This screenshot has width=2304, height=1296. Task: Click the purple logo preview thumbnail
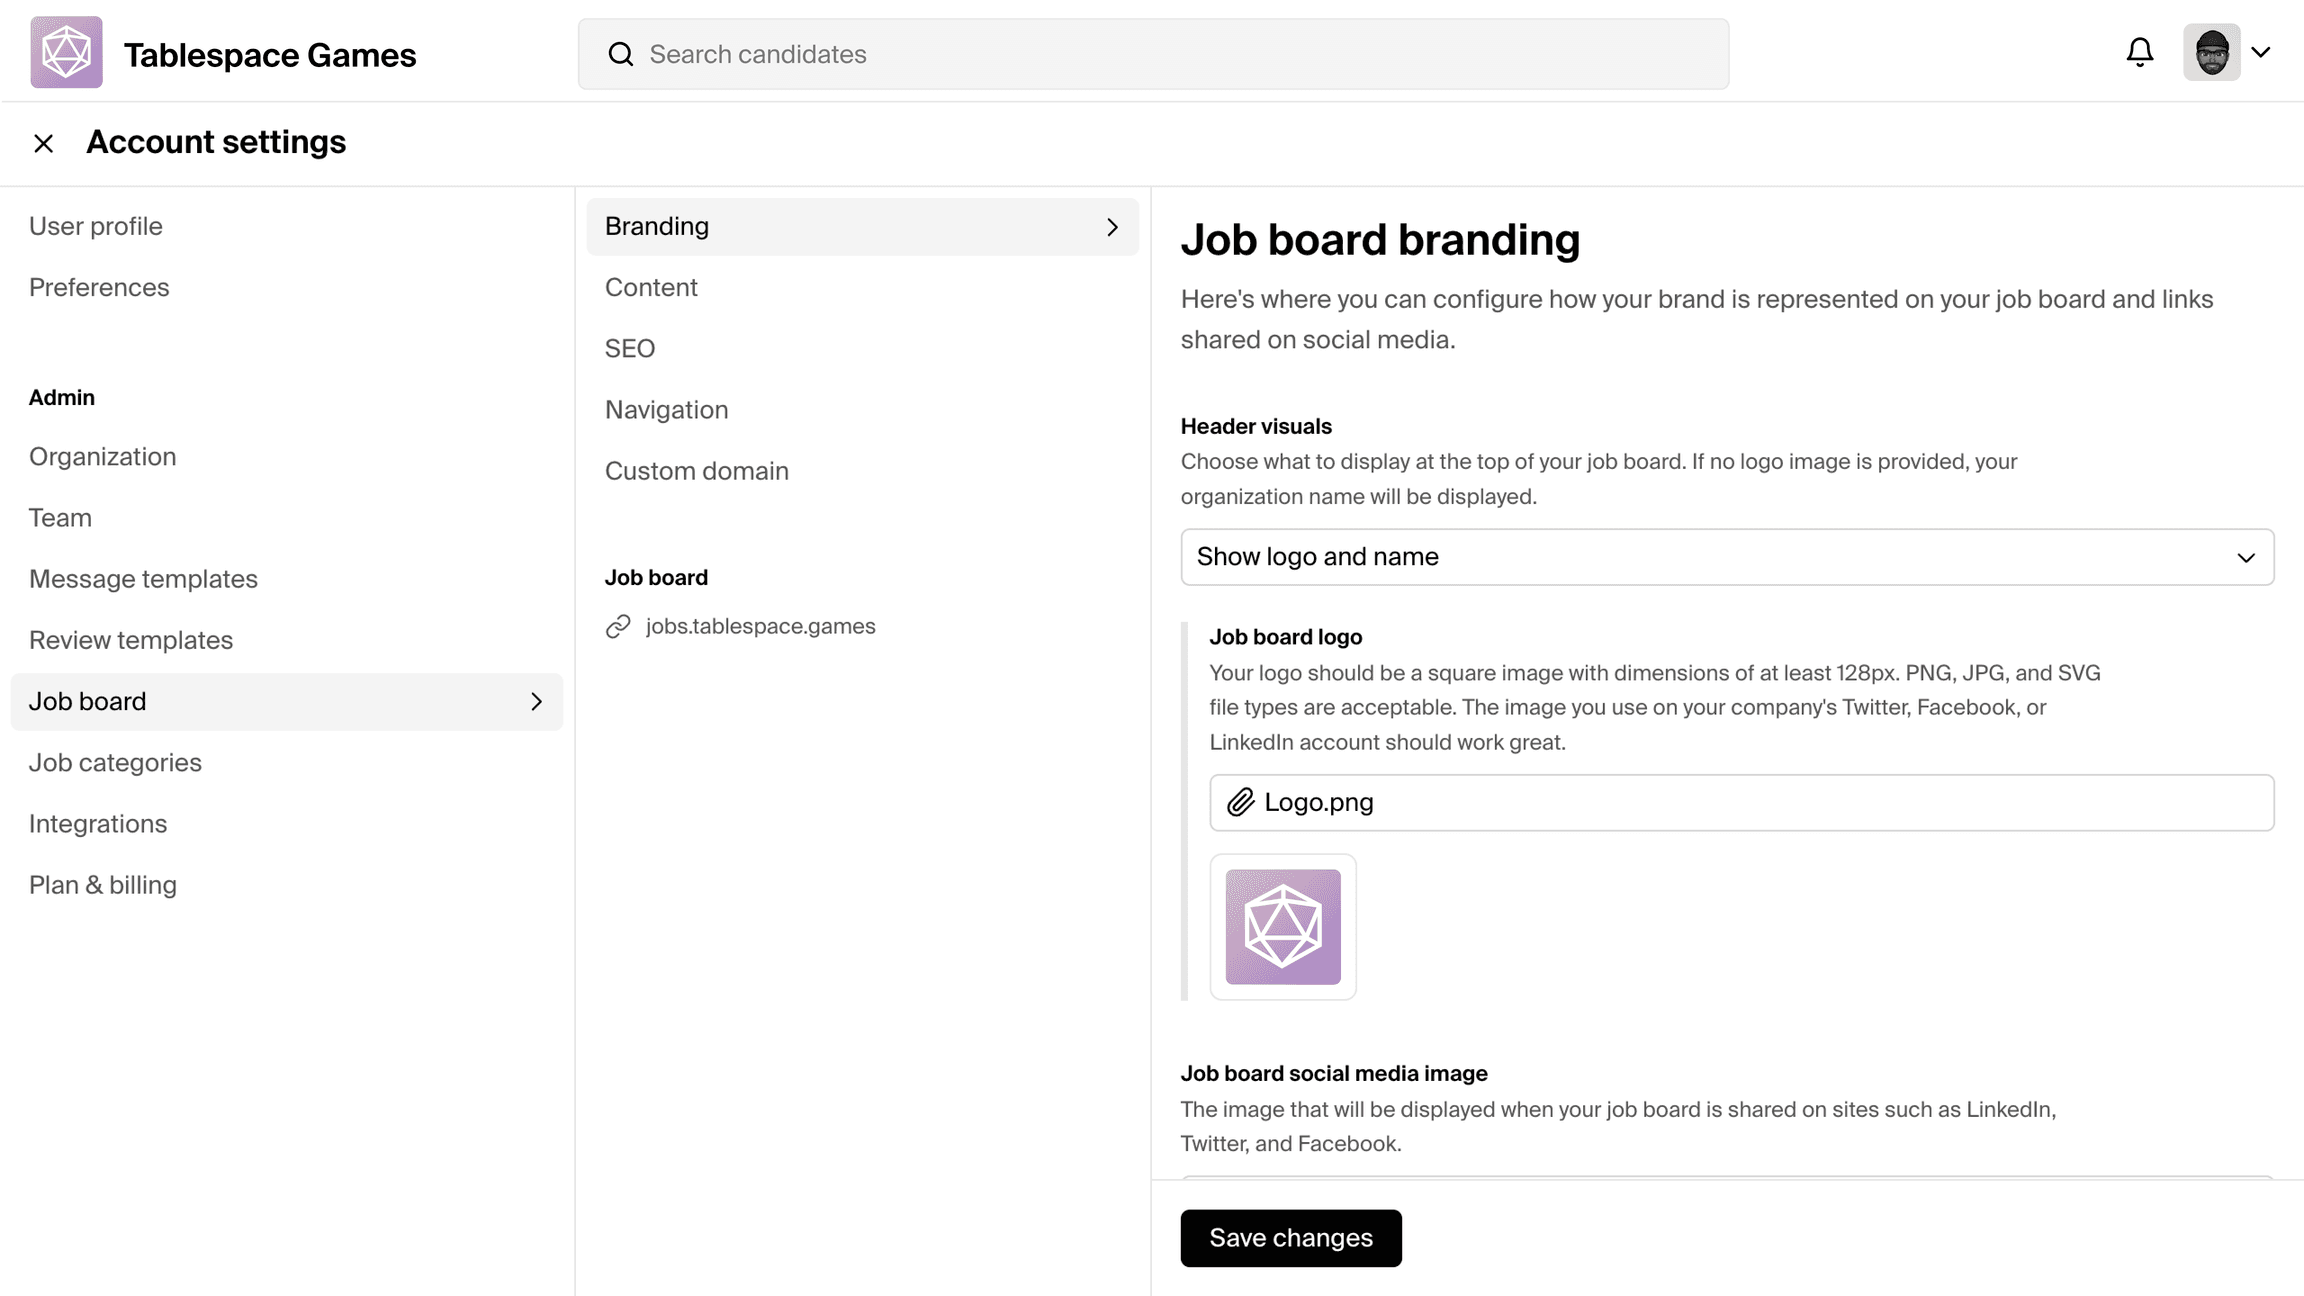tap(1283, 927)
